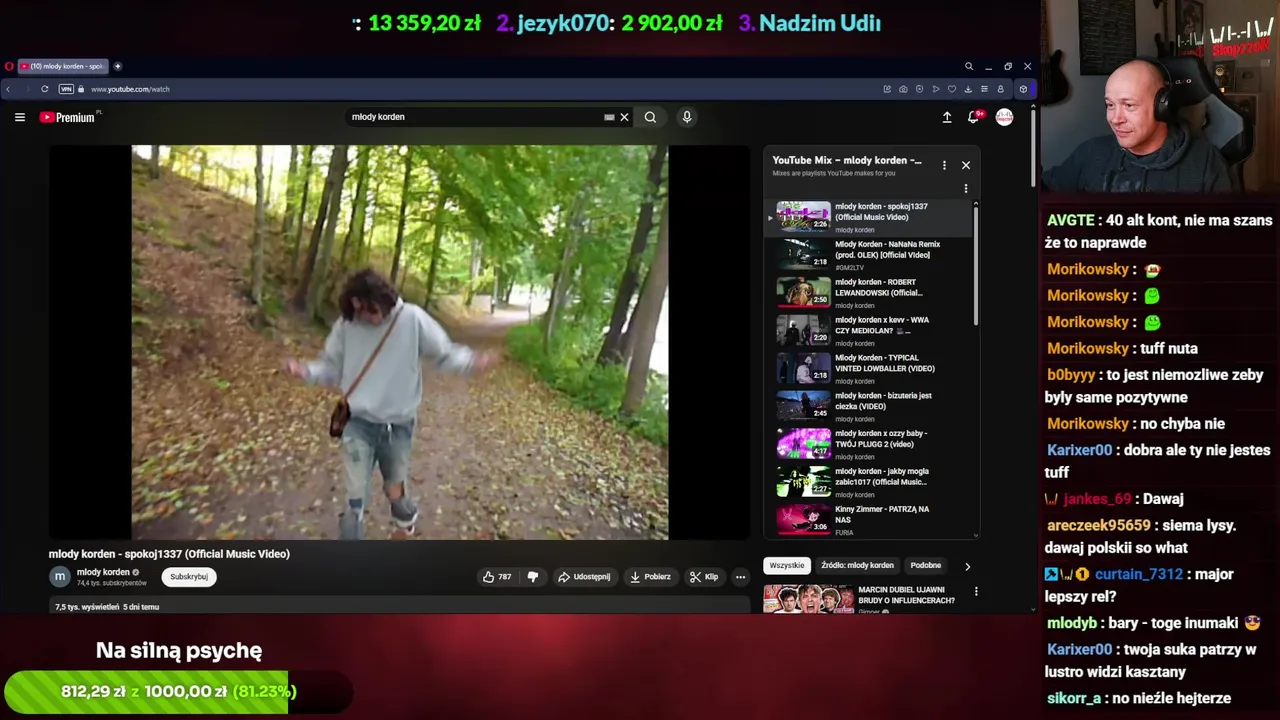Go back with the browser back arrow

point(8,89)
